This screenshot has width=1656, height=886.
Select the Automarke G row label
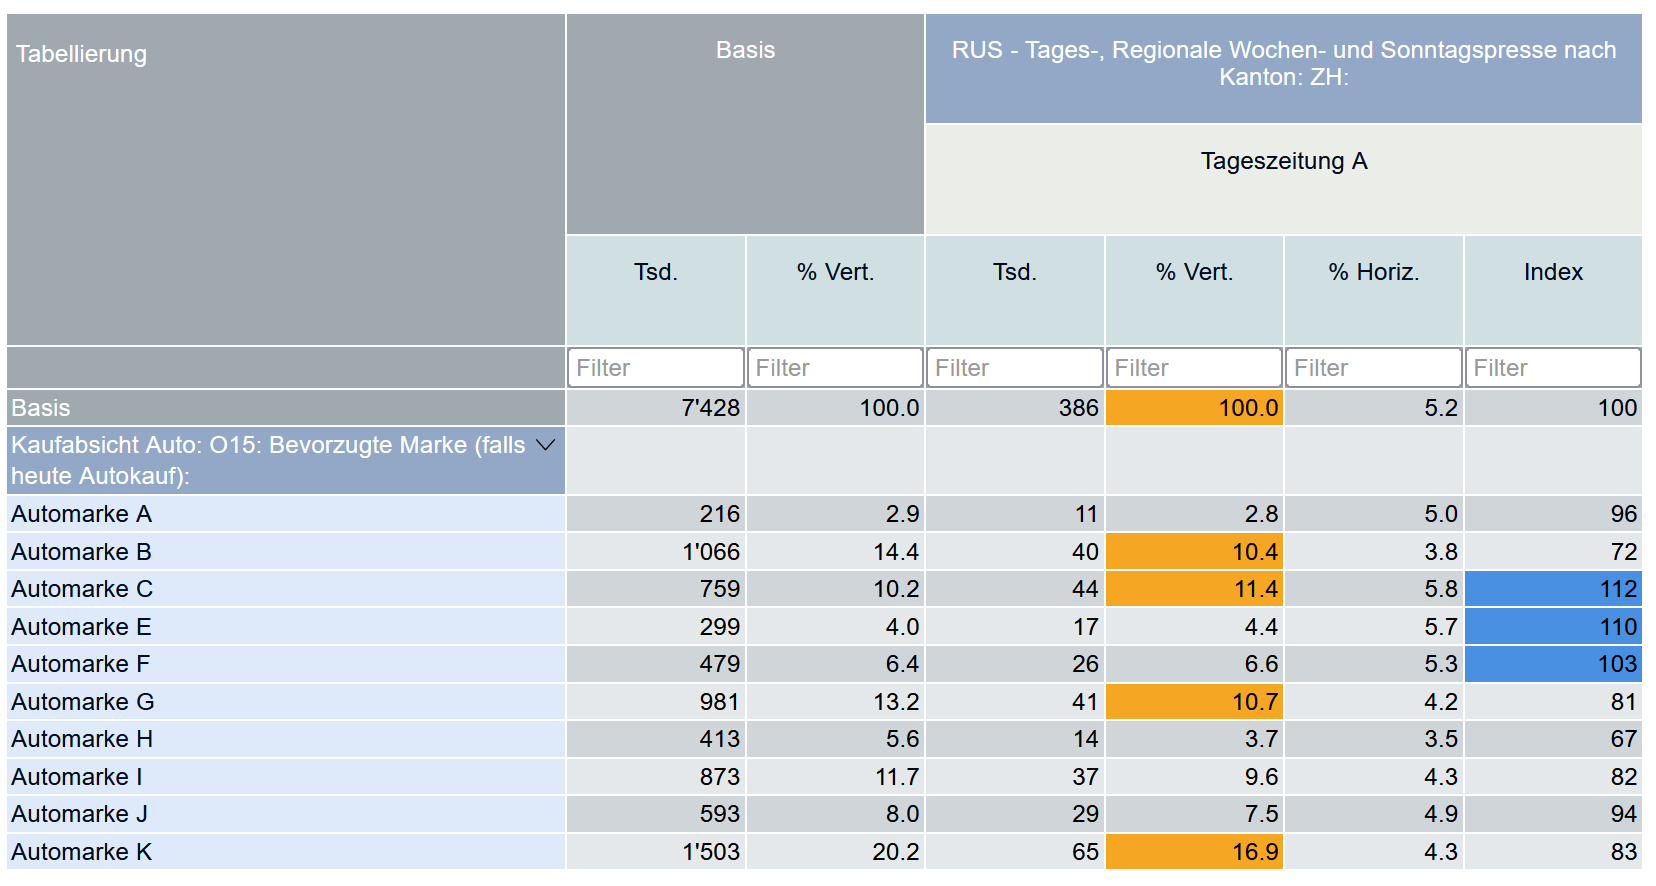[83, 702]
